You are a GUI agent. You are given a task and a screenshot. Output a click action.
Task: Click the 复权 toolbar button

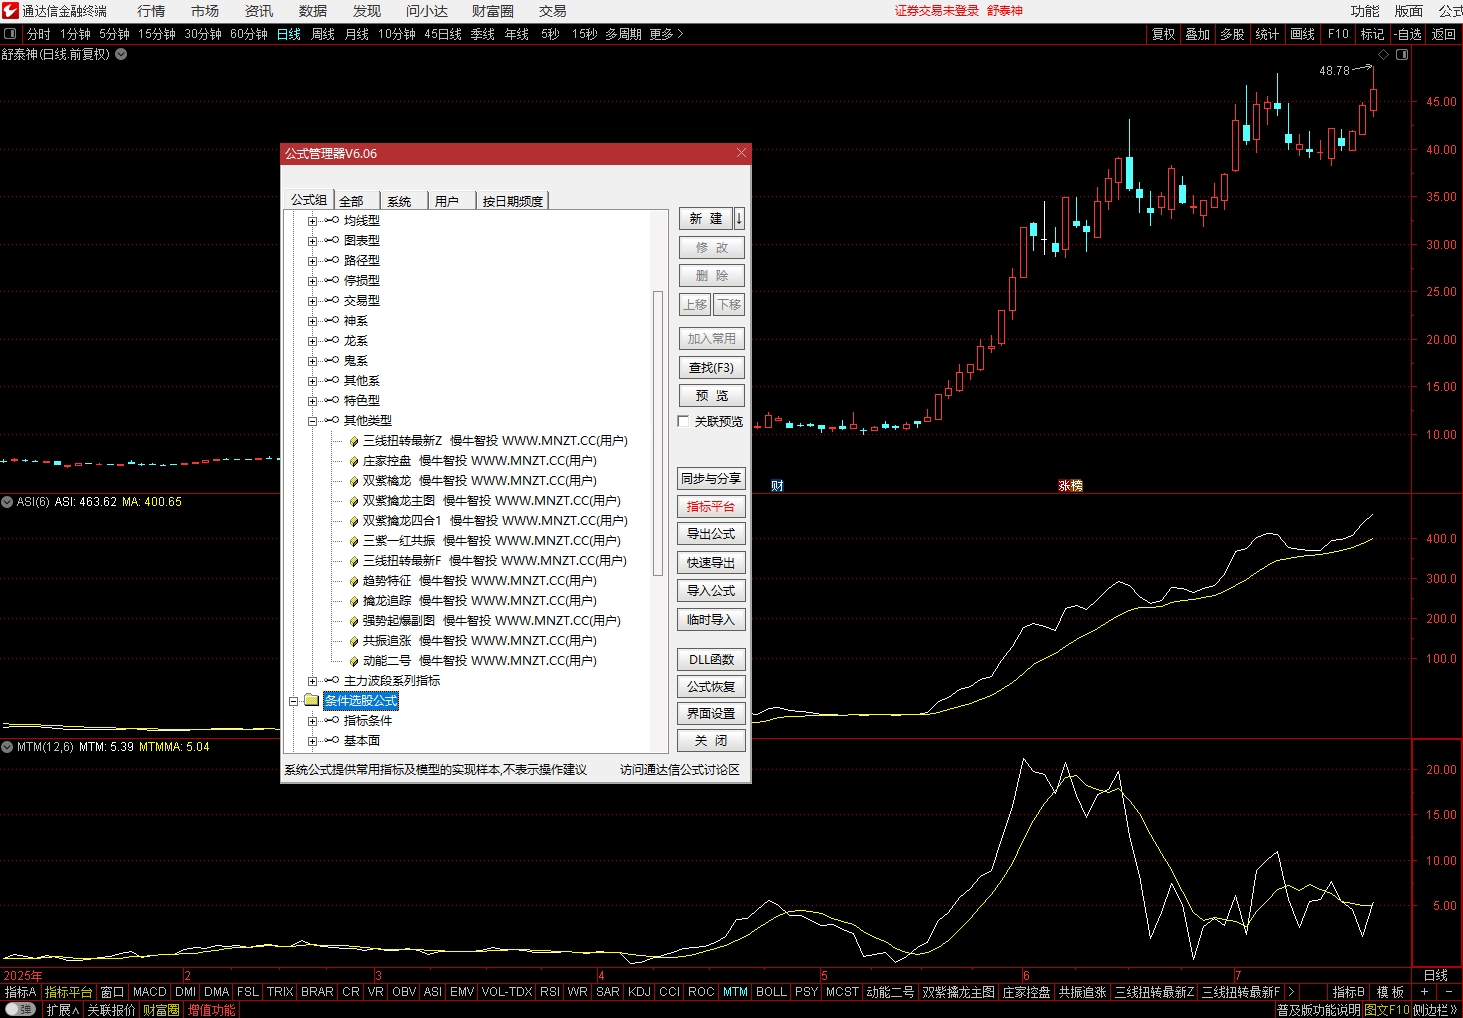click(x=1164, y=34)
